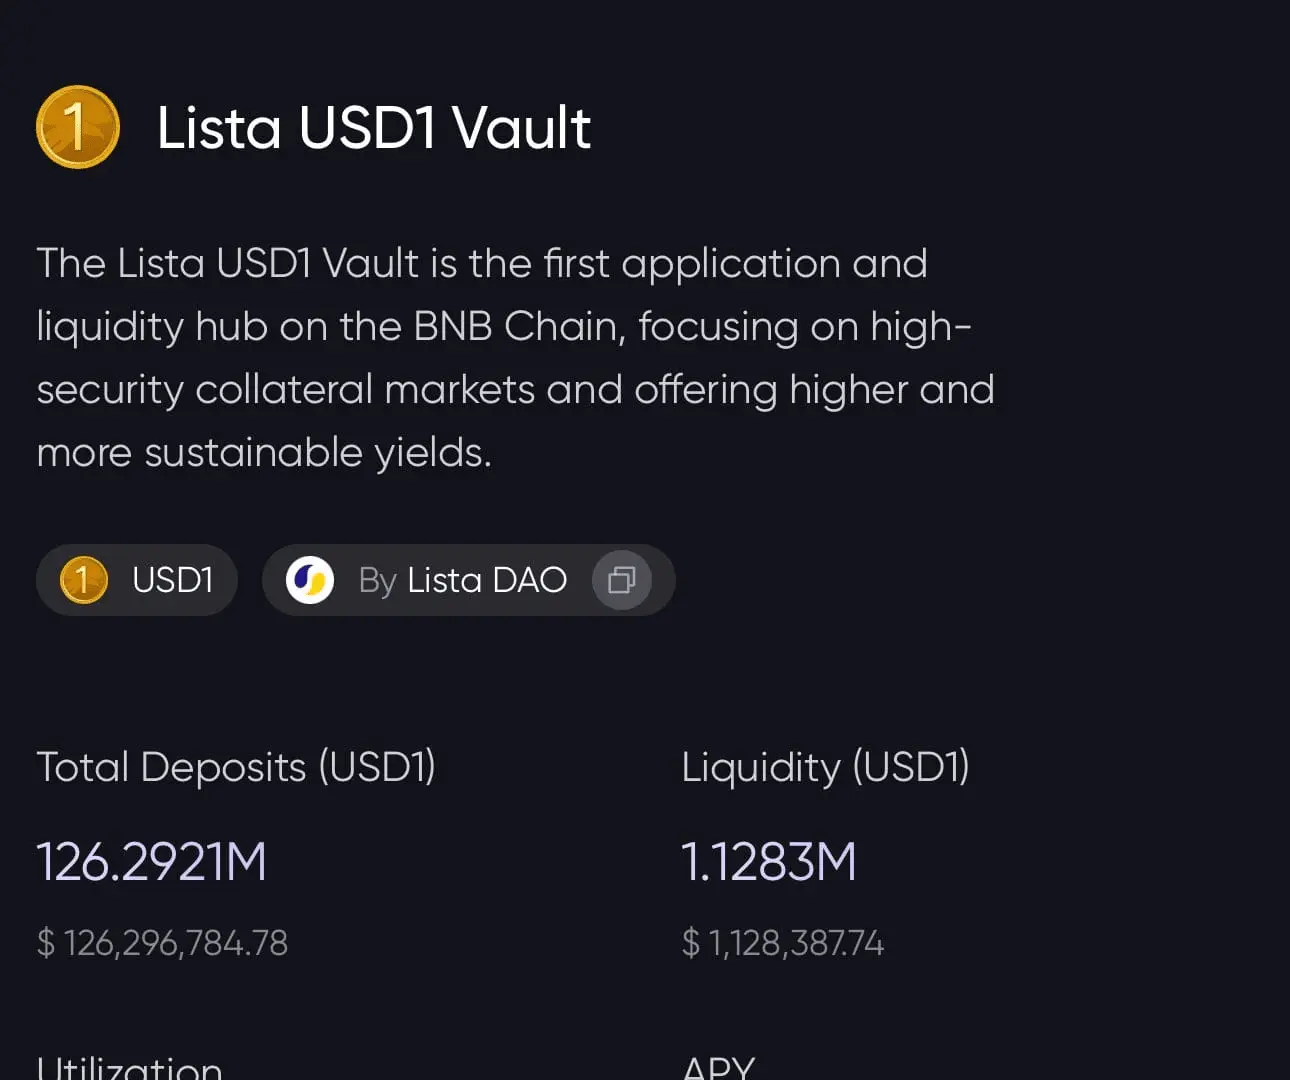Image resolution: width=1290 pixels, height=1080 pixels.
Task: Select the USD1 token chip
Action: (137, 580)
